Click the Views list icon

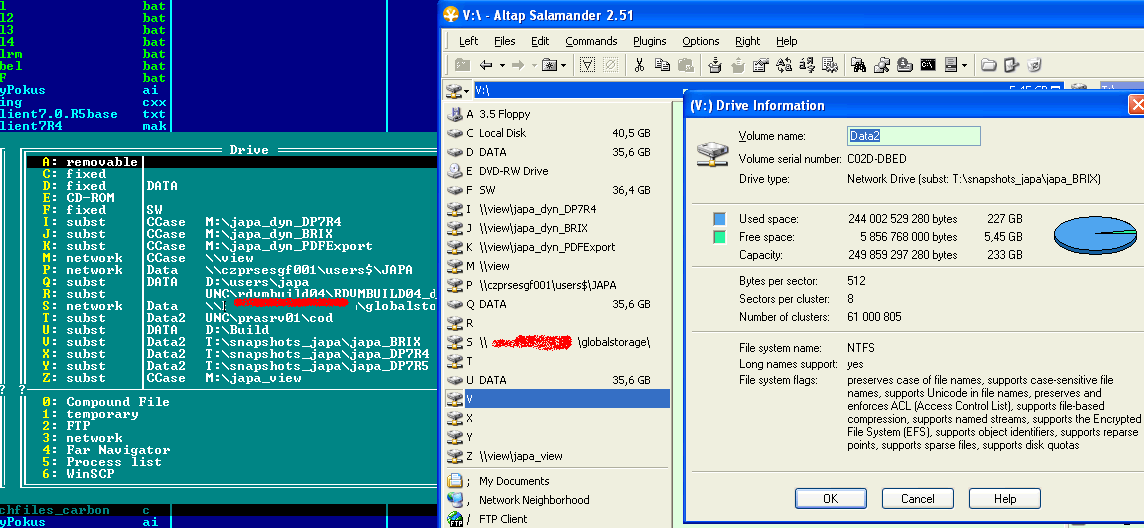[951, 65]
